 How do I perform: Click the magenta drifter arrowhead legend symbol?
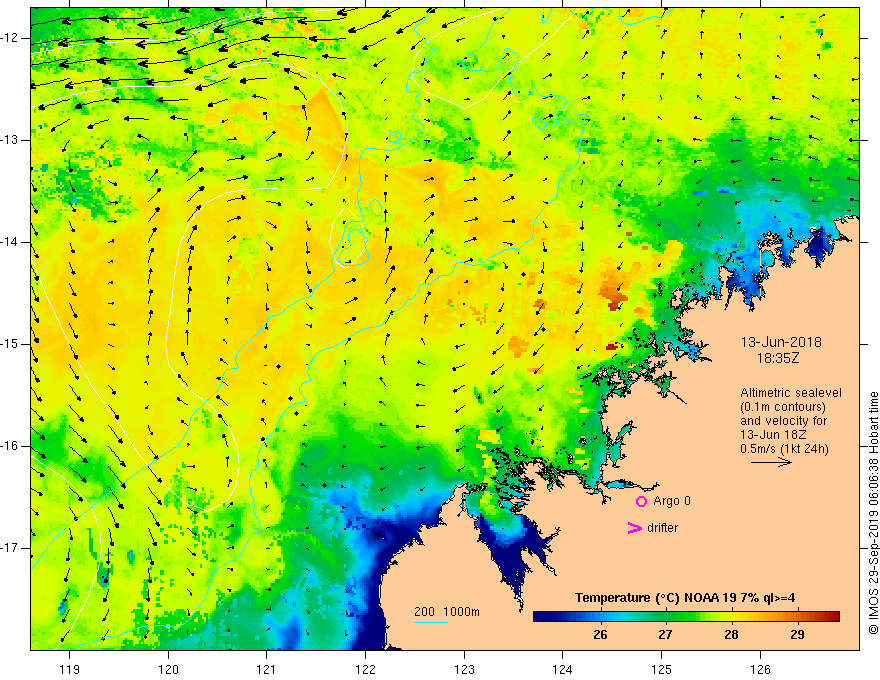point(635,528)
